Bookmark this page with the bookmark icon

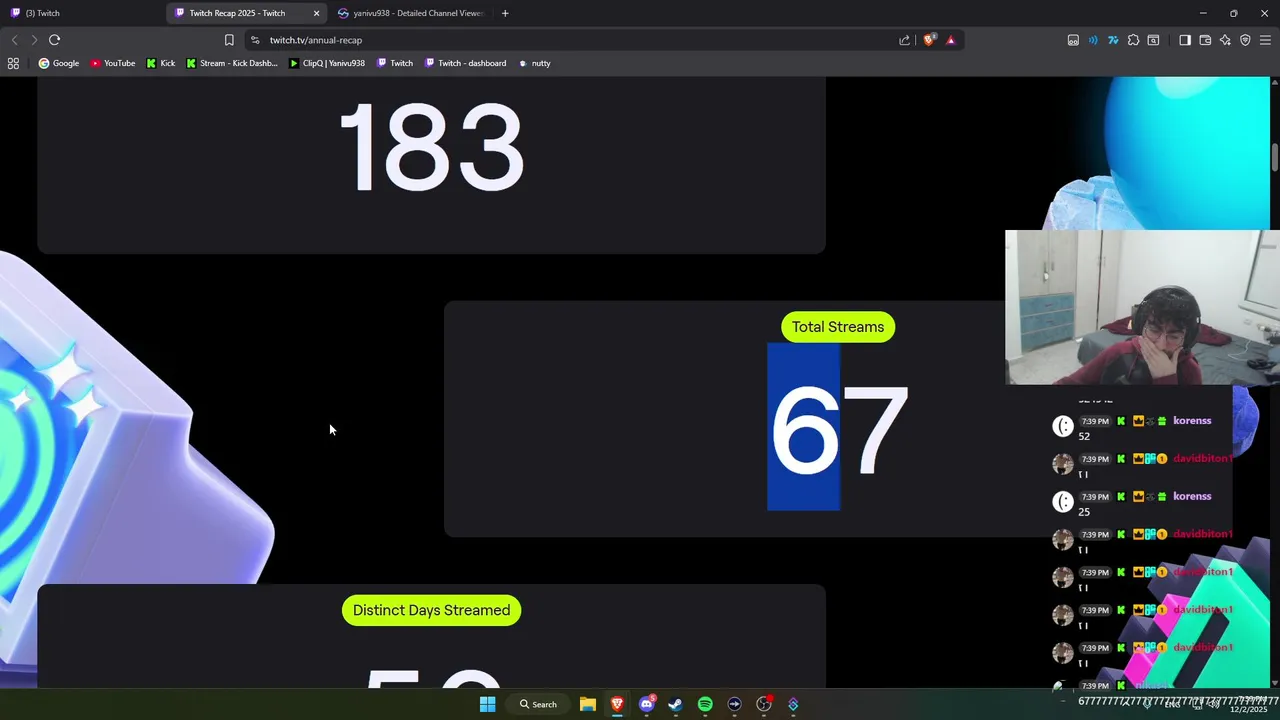click(x=229, y=40)
